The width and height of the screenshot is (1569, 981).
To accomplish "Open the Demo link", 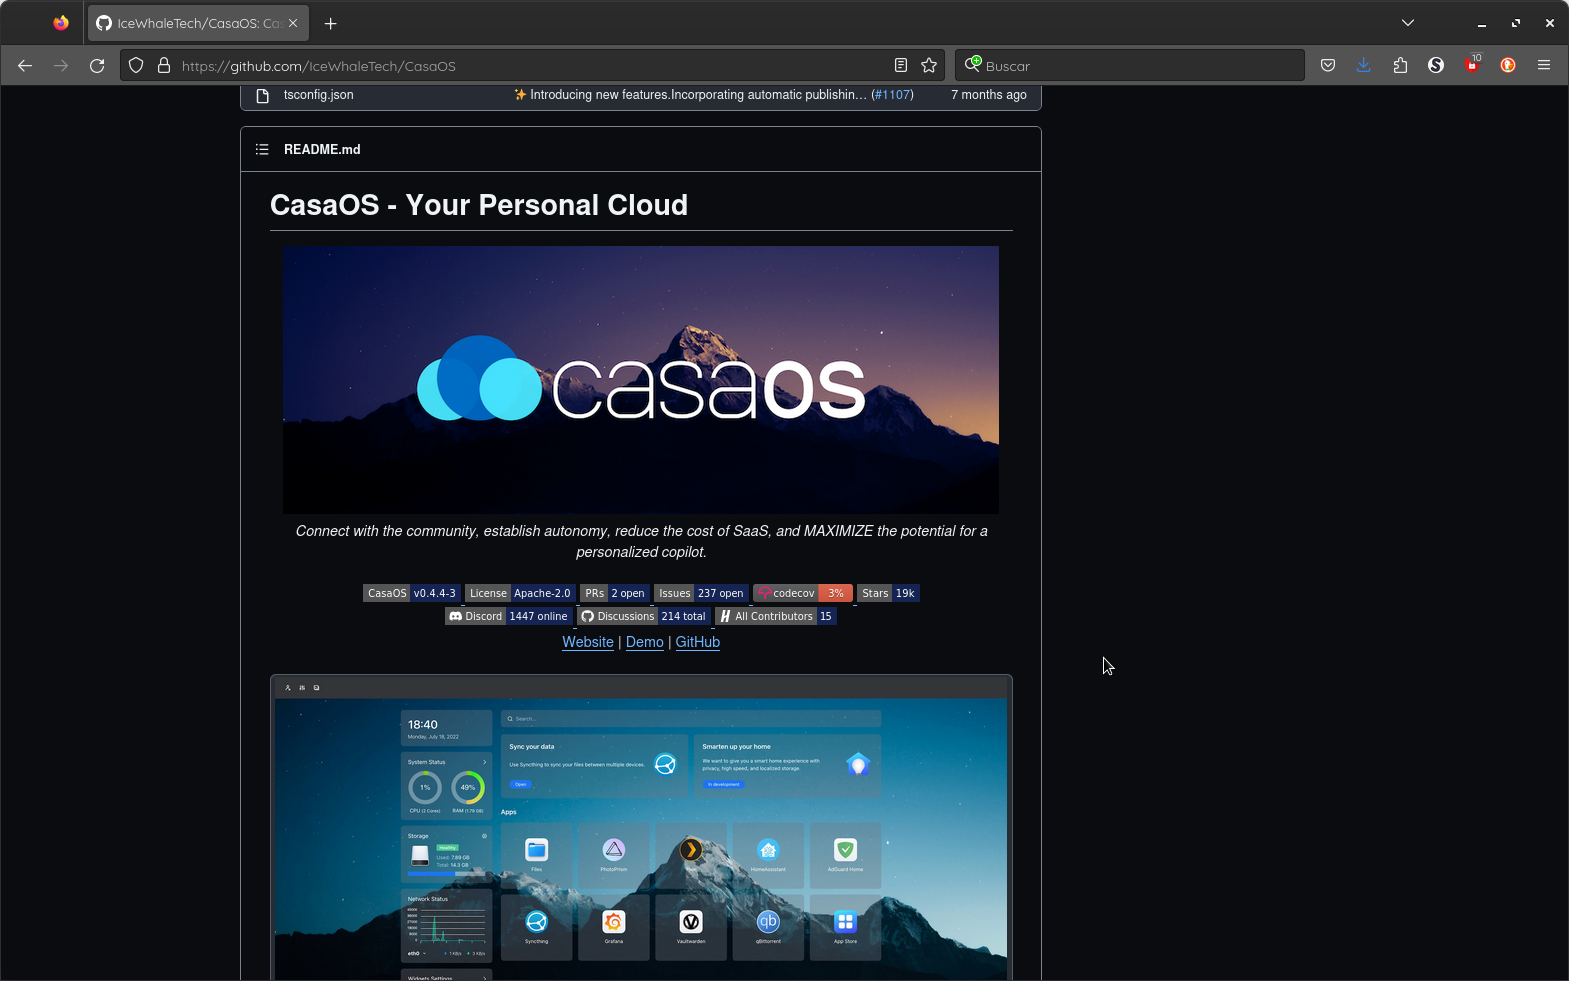I will point(645,642).
